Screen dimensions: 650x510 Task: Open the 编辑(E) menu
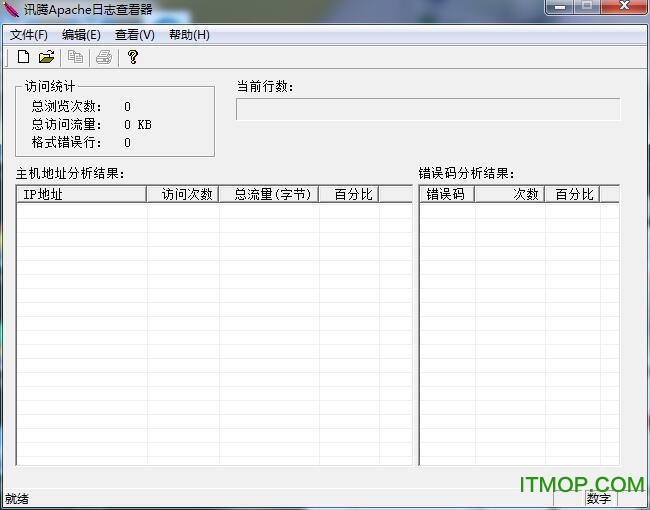[x=81, y=35]
